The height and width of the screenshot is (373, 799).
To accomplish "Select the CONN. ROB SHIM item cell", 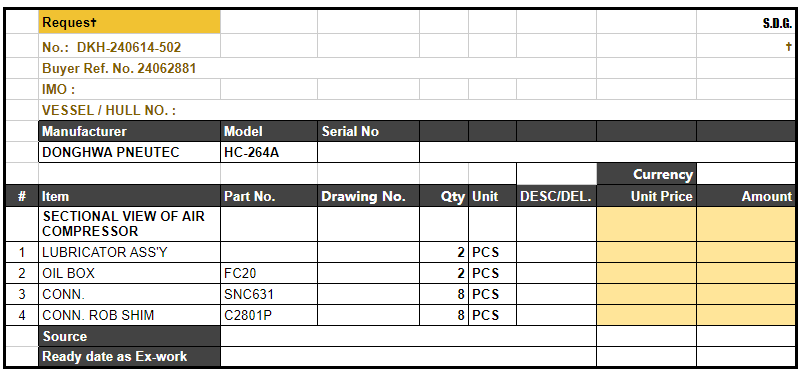I will 129,315.
